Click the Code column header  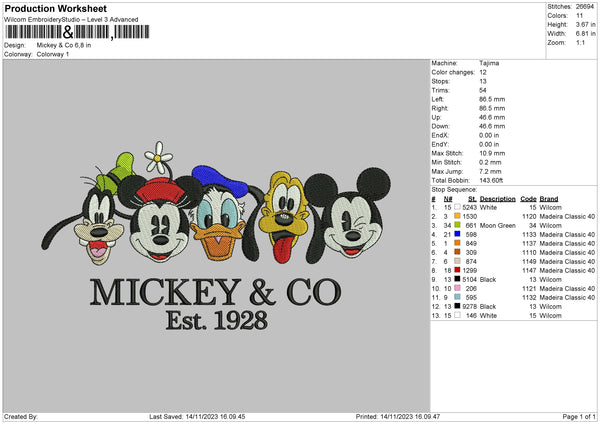pyautogui.click(x=529, y=198)
